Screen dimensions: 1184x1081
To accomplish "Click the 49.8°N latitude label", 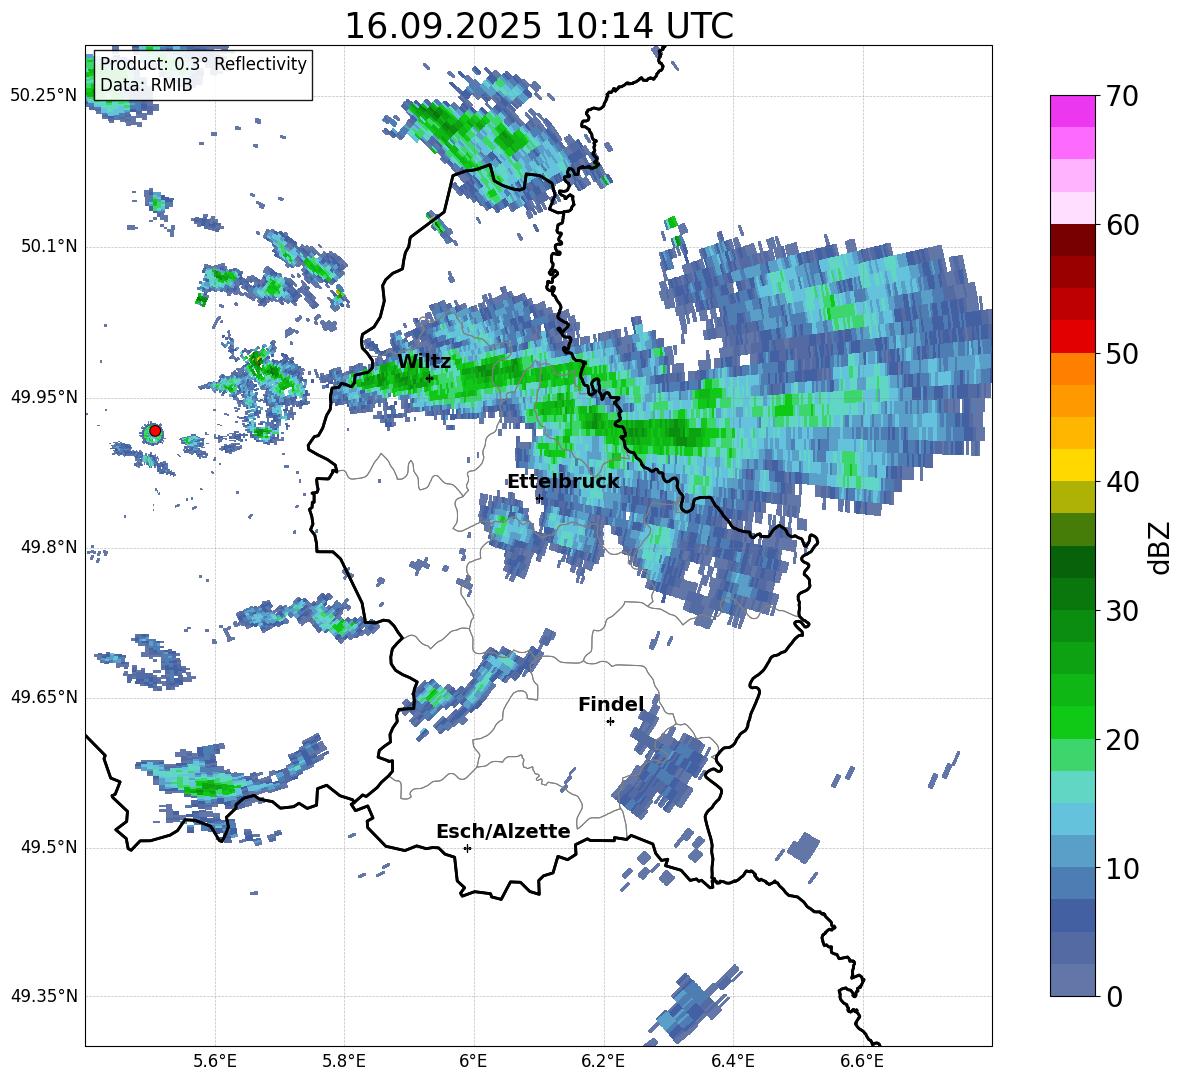I will (x=48, y=547).
